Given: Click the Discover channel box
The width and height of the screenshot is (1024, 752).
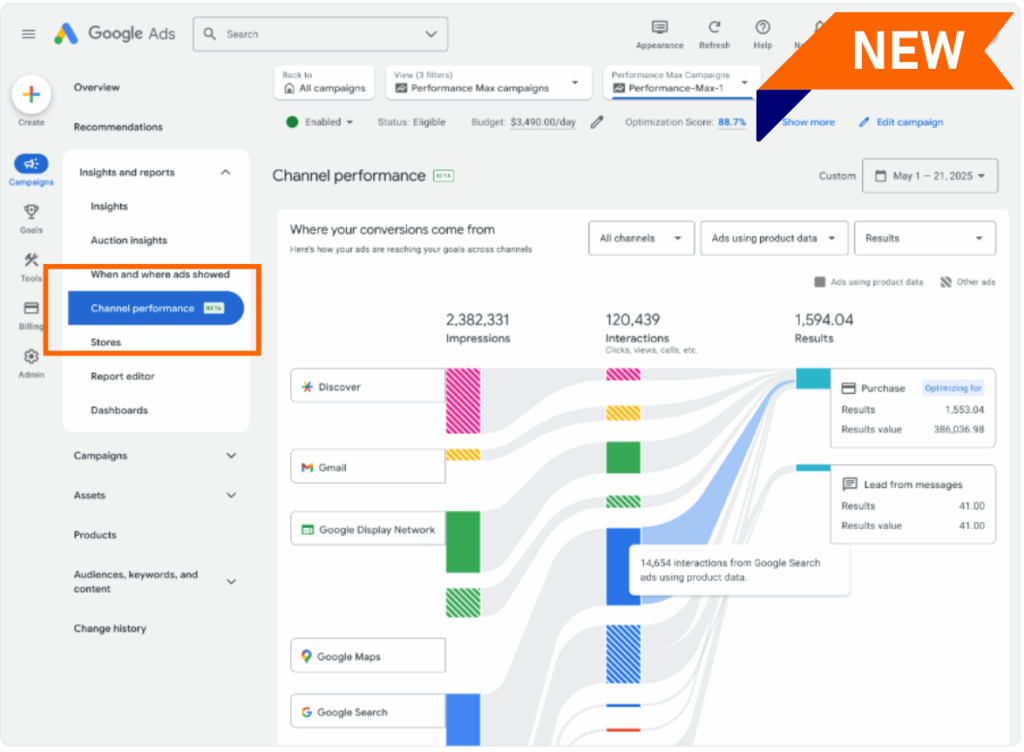Looking at the screenshot, I should click(368, 386).
